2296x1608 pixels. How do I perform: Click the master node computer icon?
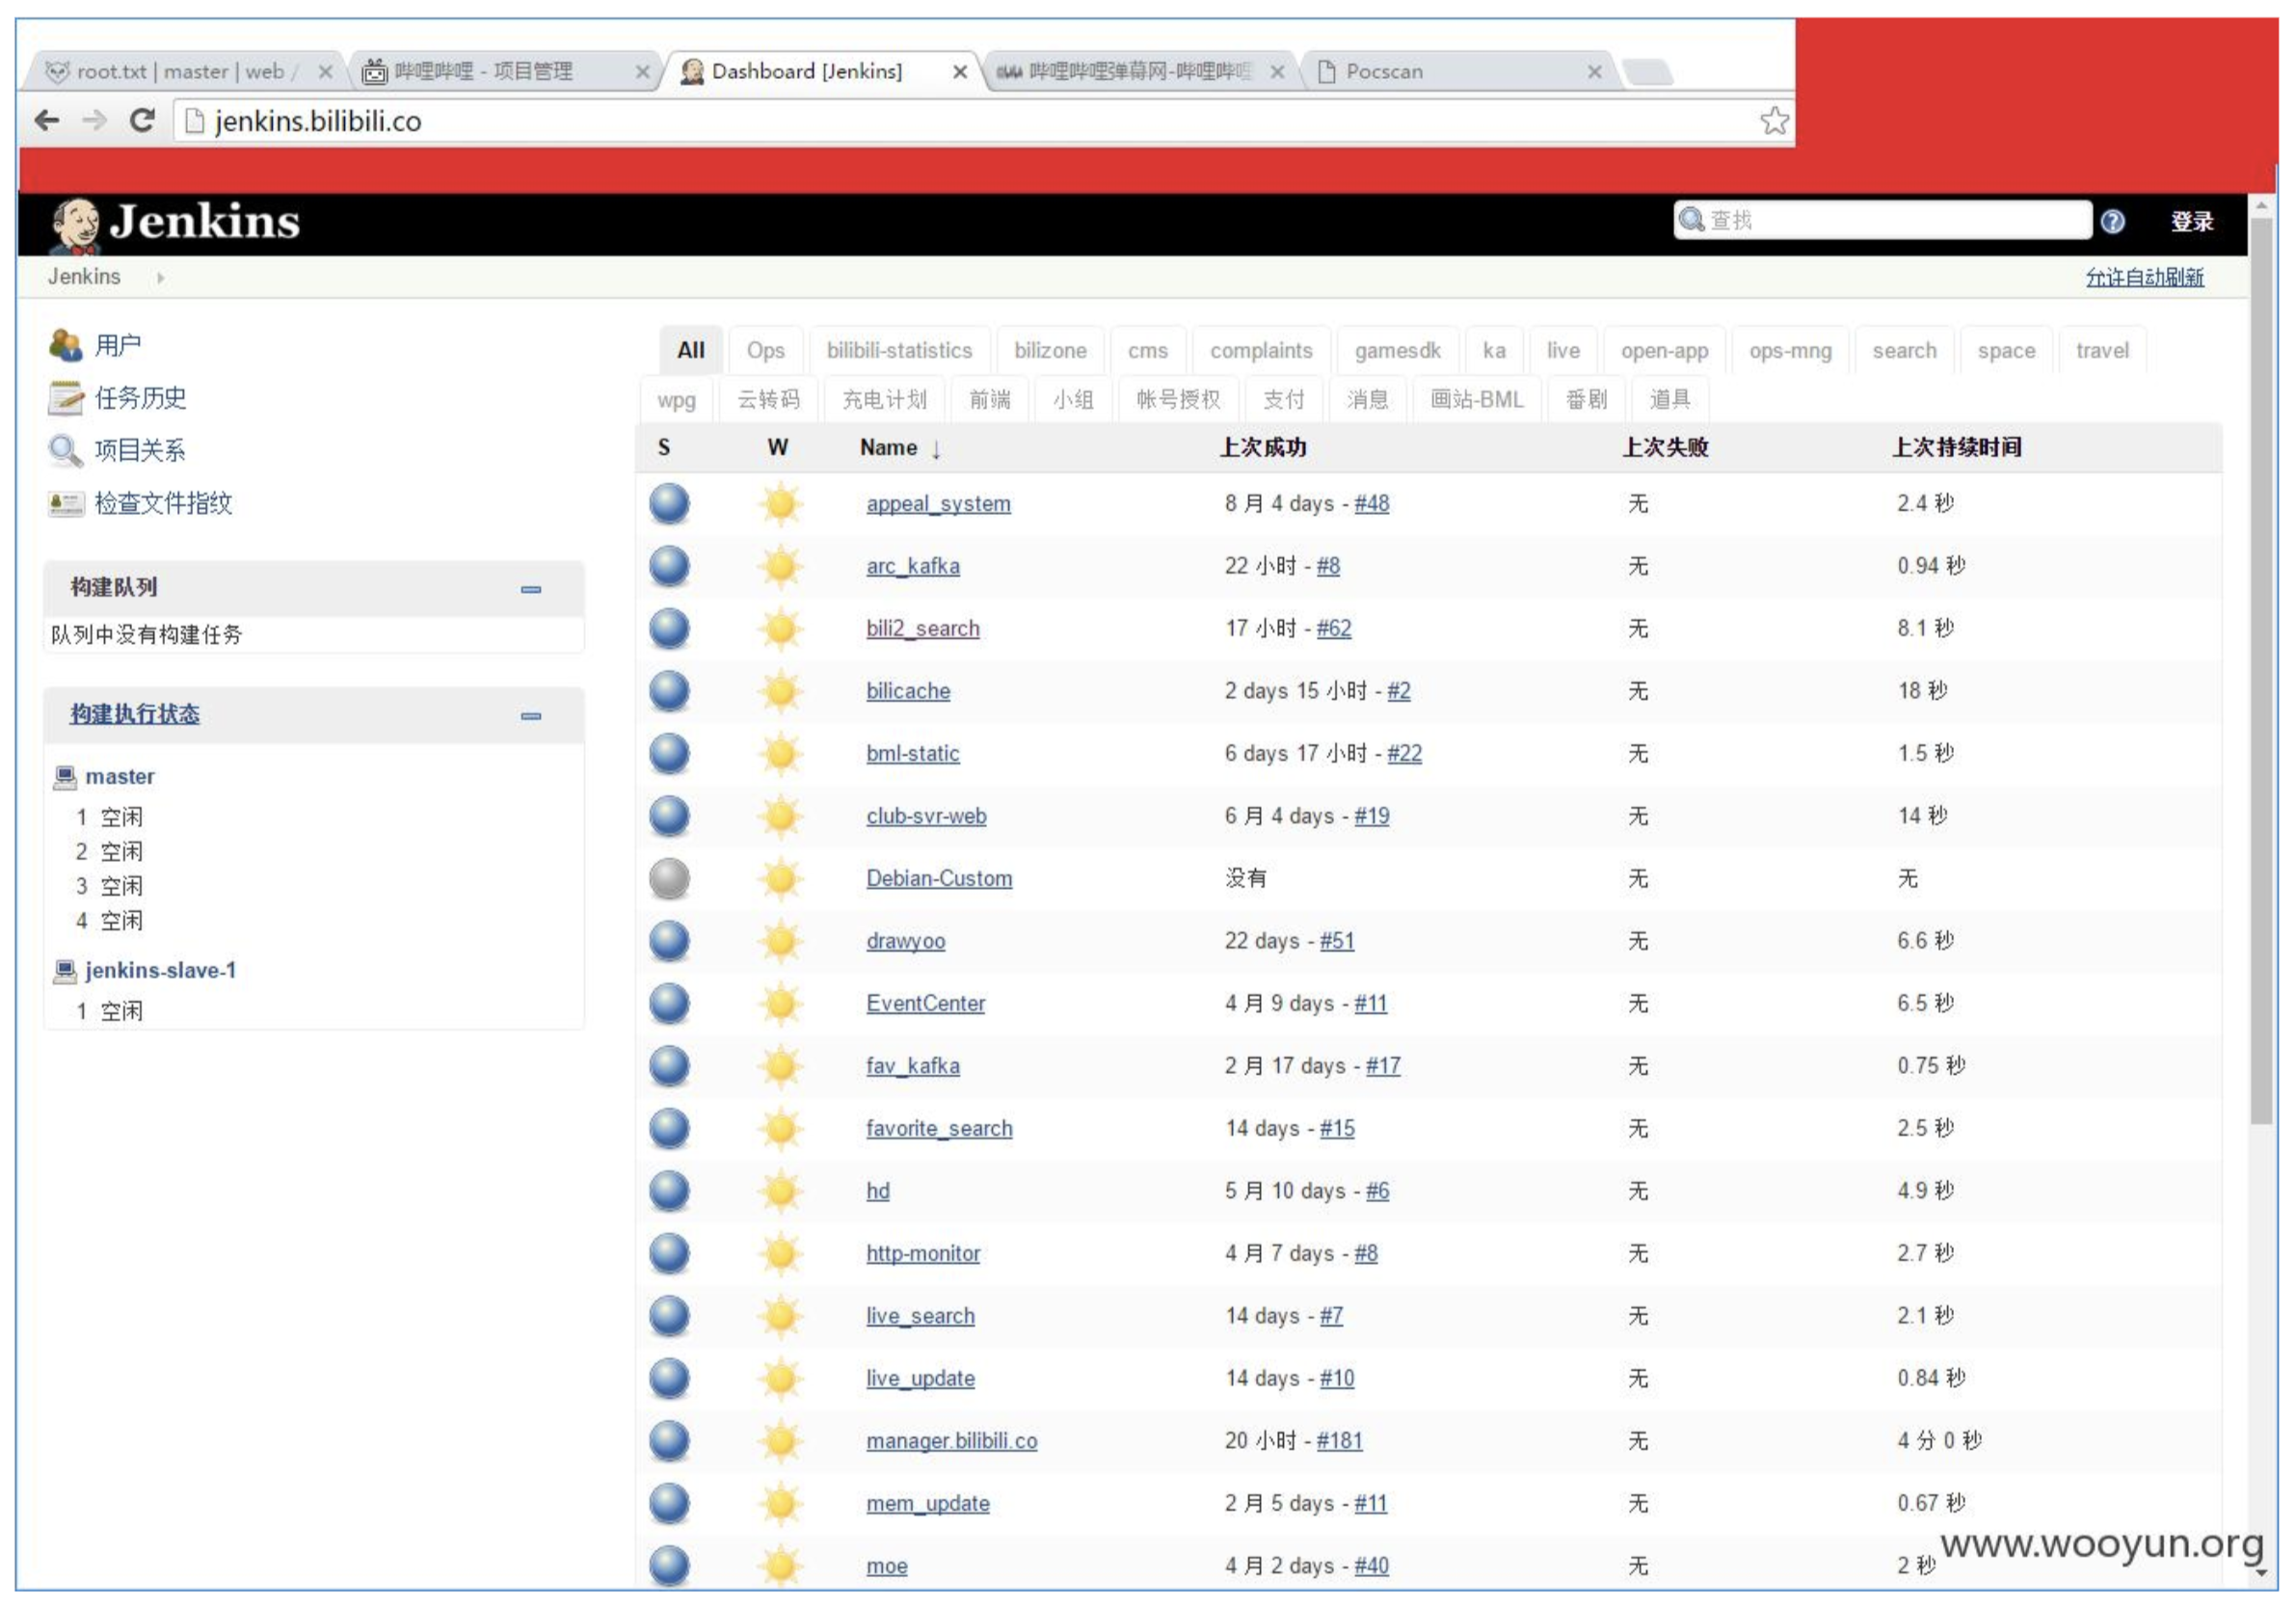coord(65,777)
